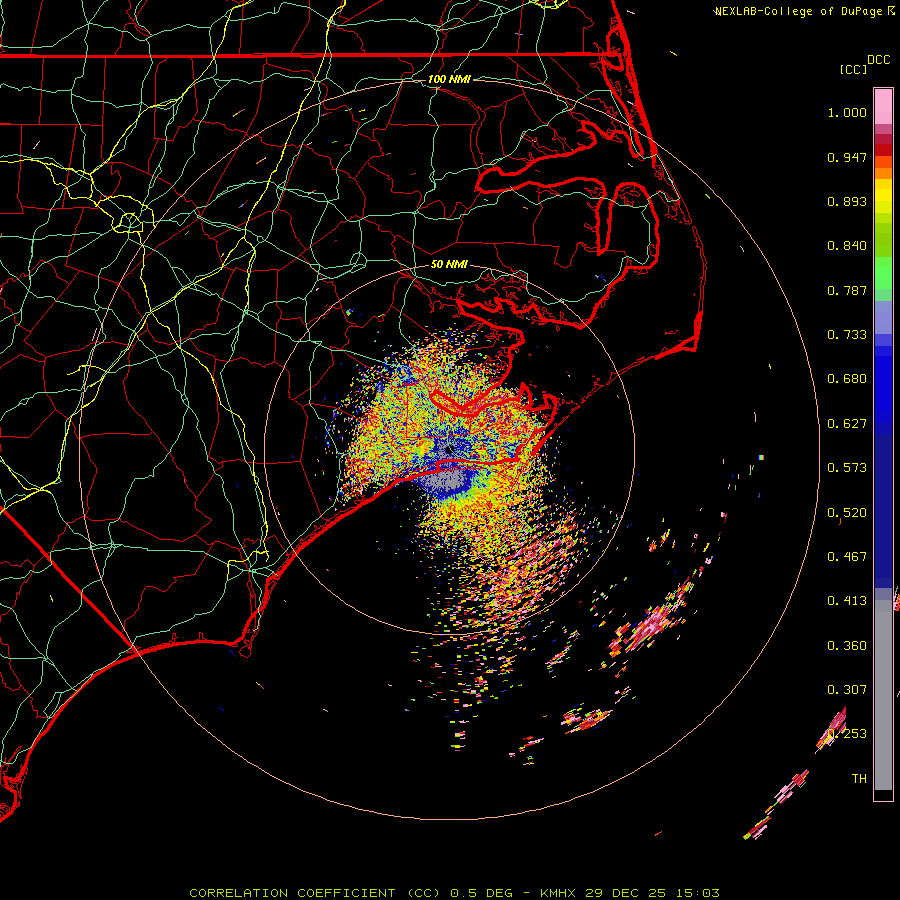
Task: Click the Correlation Coefficient caption at bottom
Action: 454,893
